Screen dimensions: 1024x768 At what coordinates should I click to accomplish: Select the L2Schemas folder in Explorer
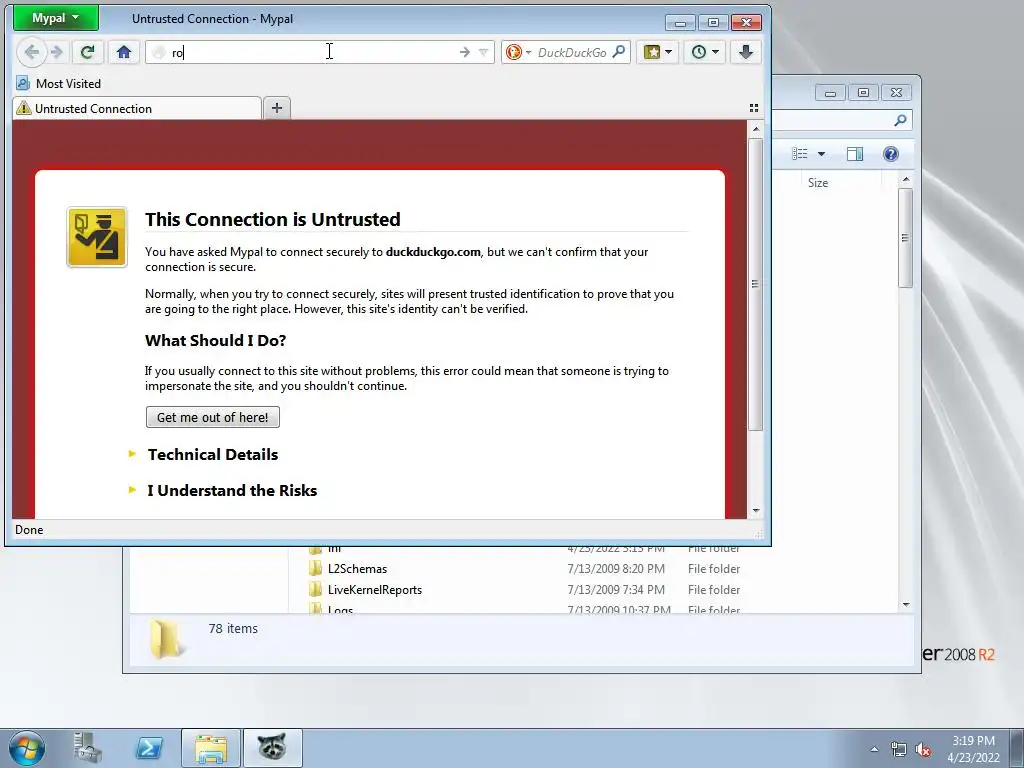(357, 569)
